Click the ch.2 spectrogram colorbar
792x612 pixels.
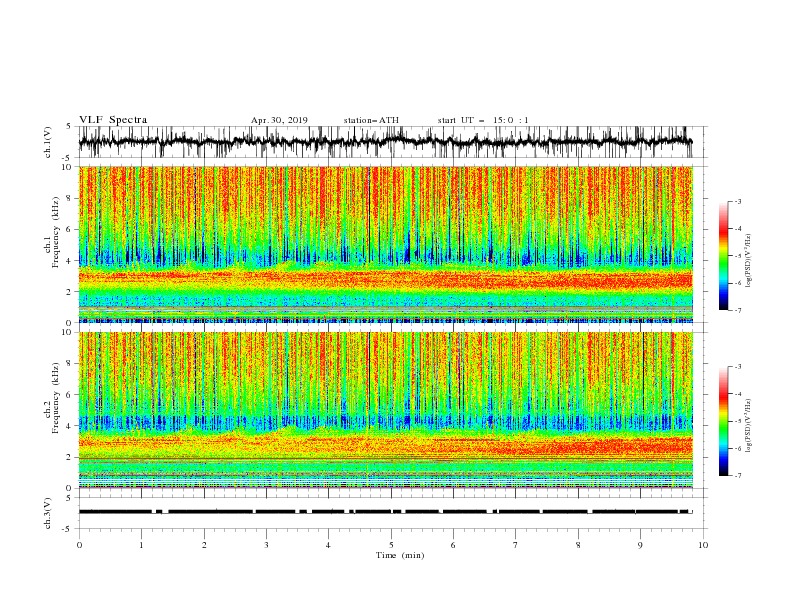point(723,421)
